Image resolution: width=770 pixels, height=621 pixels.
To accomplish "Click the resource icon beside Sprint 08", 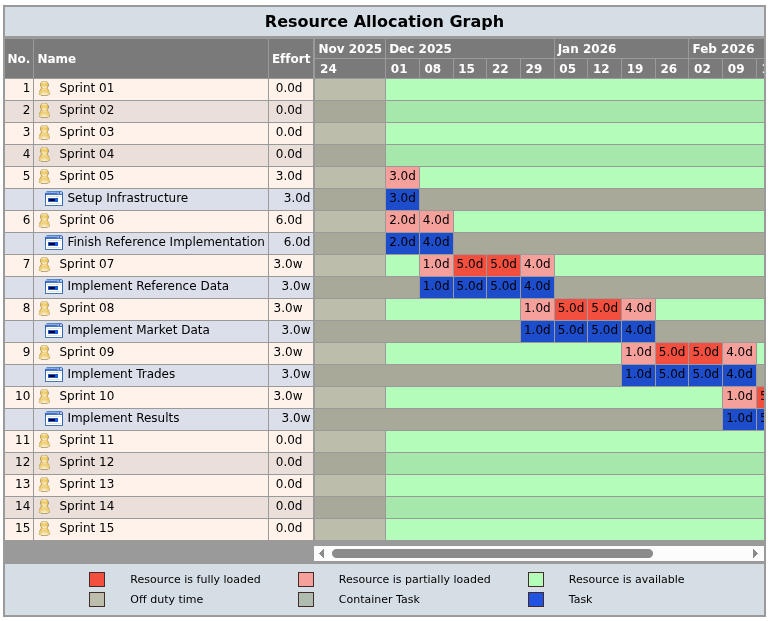I will point(44,308).
